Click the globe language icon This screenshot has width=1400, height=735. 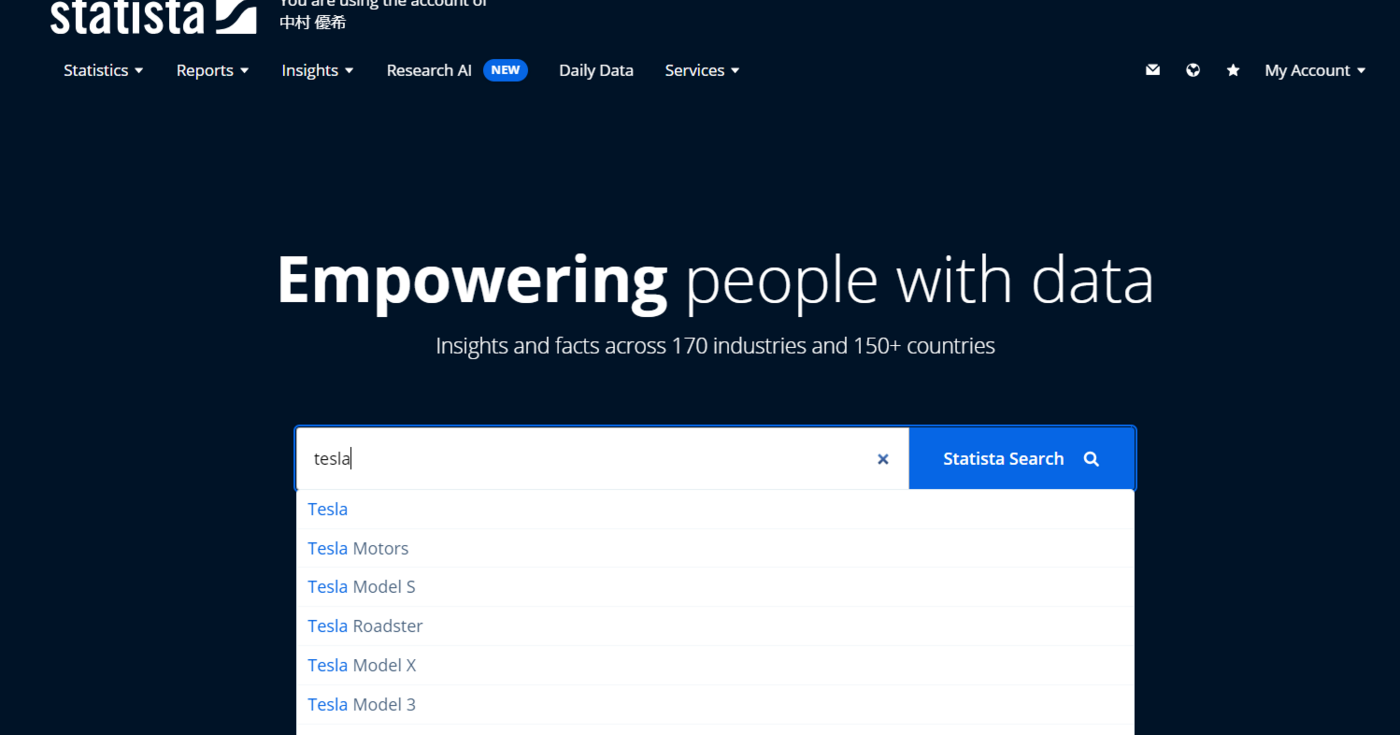pos(1193,70)
